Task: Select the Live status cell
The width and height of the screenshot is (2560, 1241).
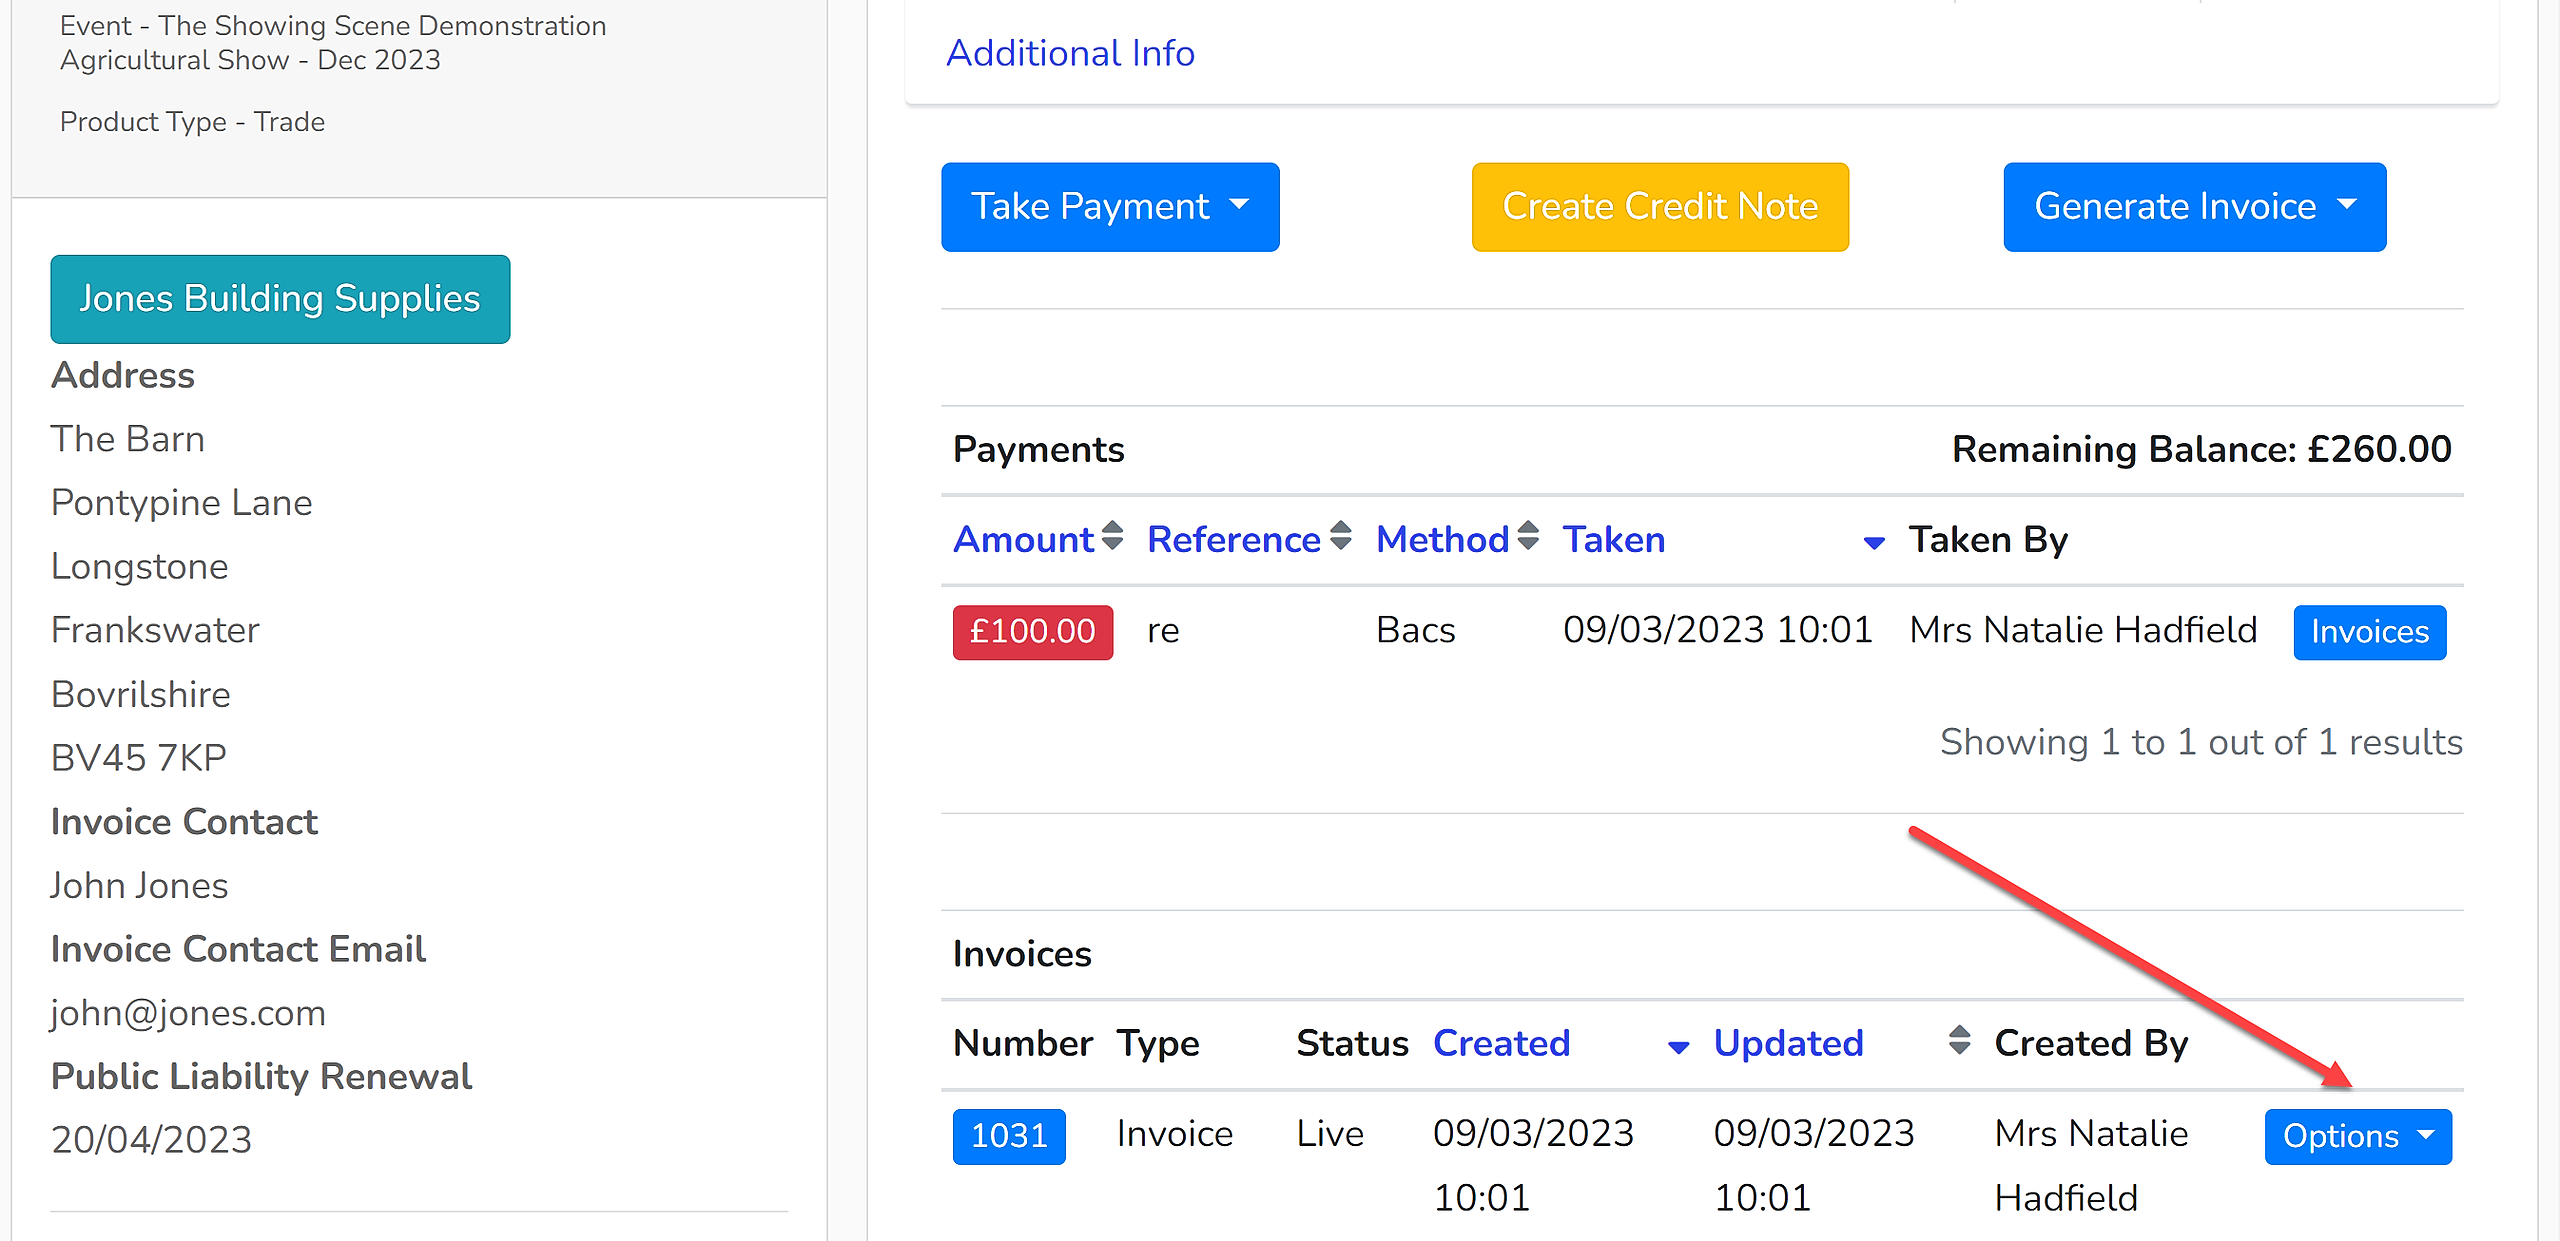Action: point(1330,1134)
